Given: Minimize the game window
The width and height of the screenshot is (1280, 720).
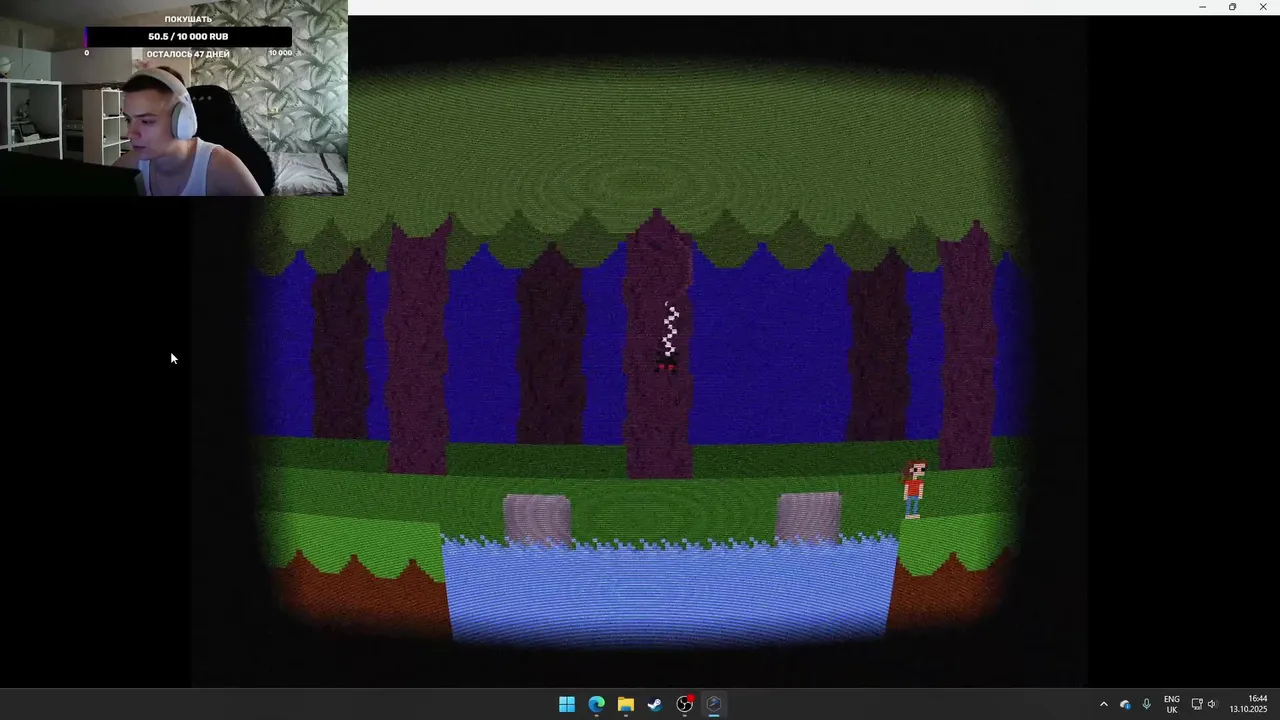Looking at the screenshot, I should [x=1202, y=7].
